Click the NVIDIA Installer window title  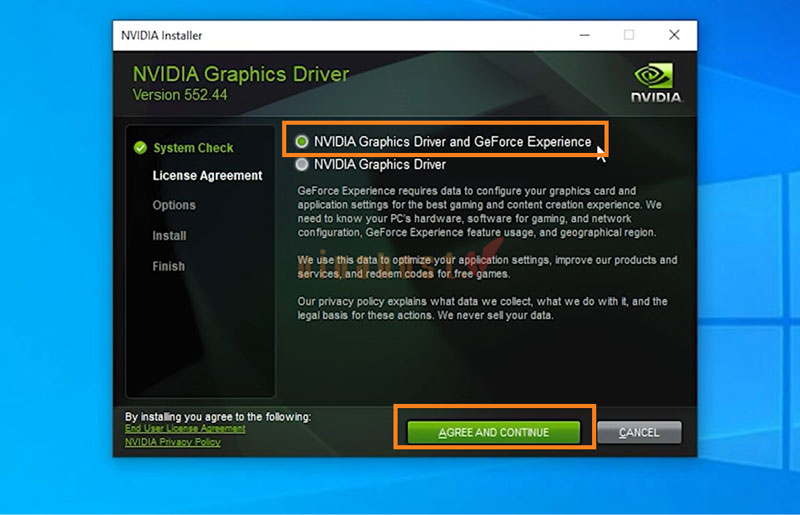pyautogui.click(x=161, y=35)
